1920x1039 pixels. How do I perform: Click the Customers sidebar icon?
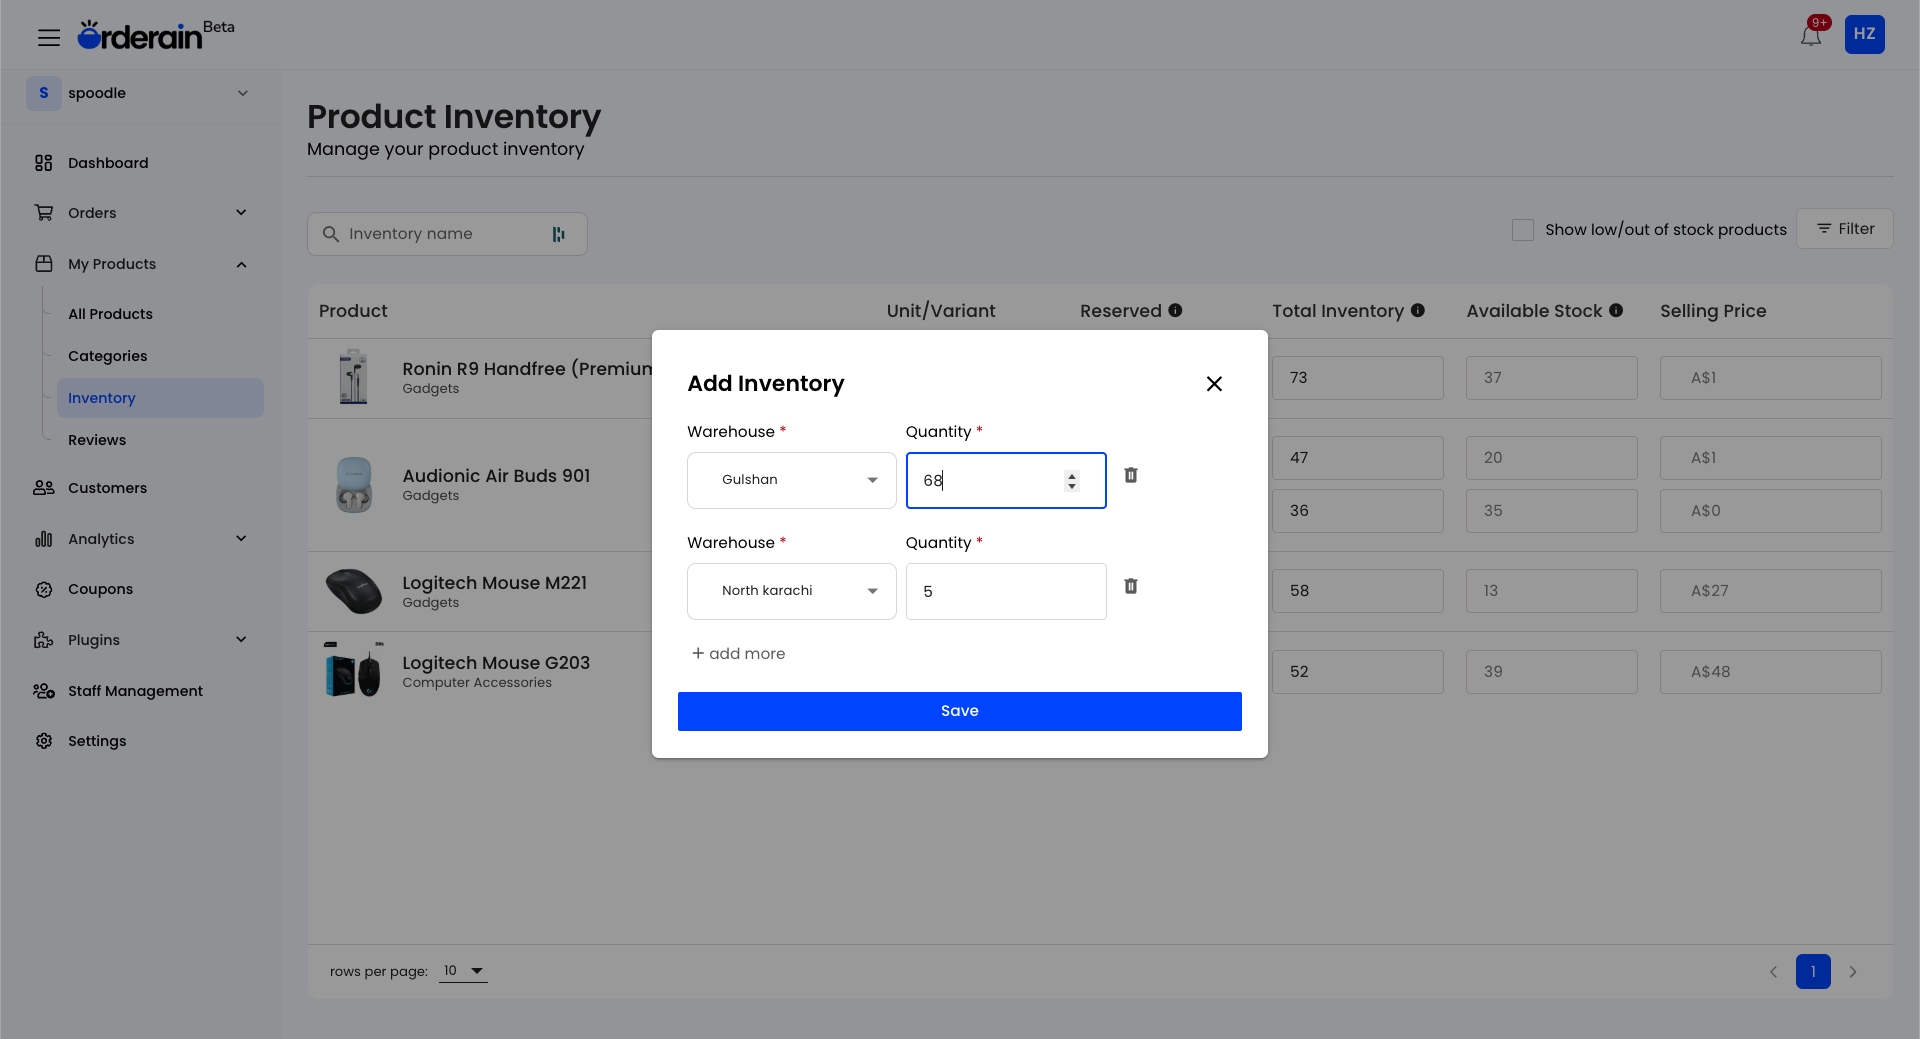[43, 488]
